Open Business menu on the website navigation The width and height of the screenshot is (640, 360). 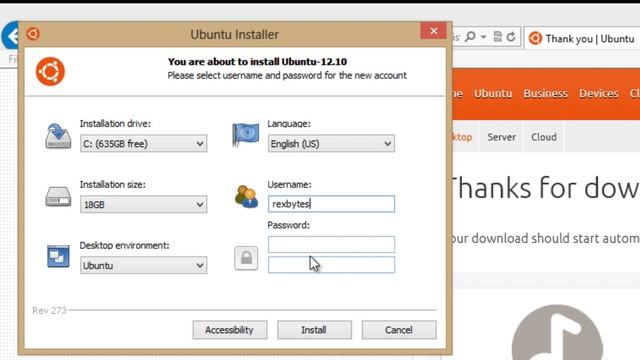point(545,93)
